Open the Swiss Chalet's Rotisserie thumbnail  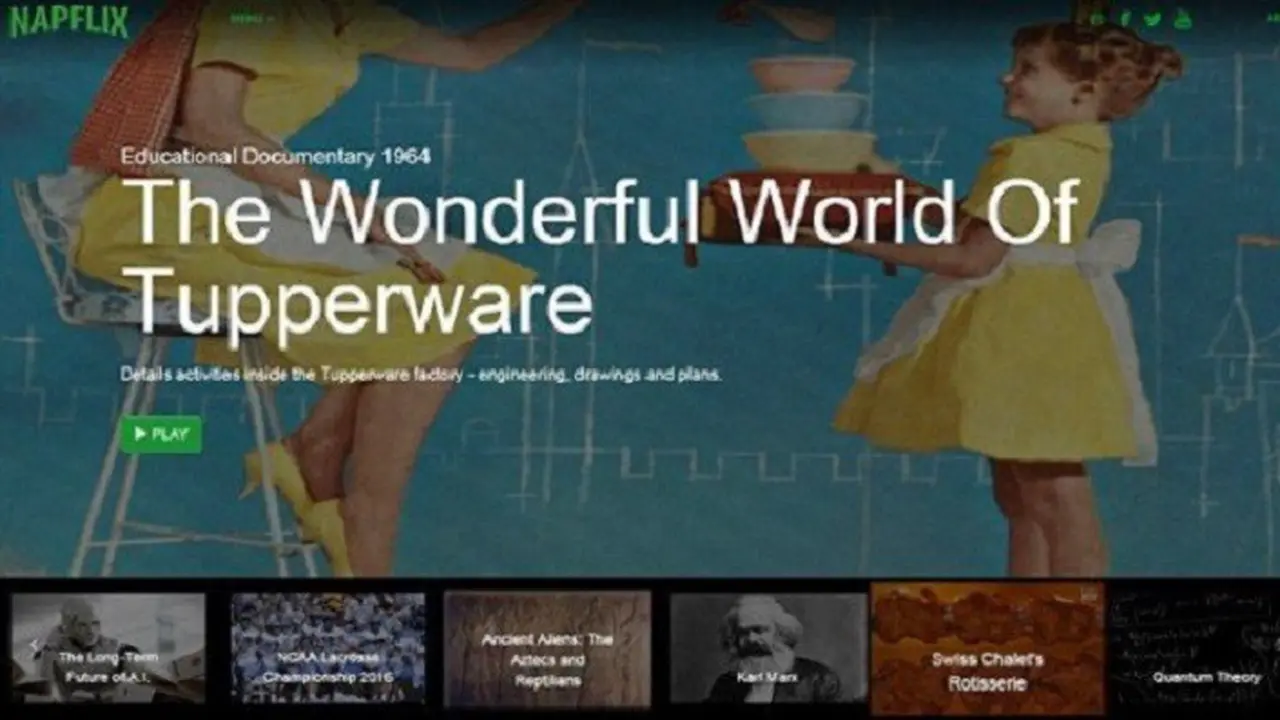pos(988,649)
